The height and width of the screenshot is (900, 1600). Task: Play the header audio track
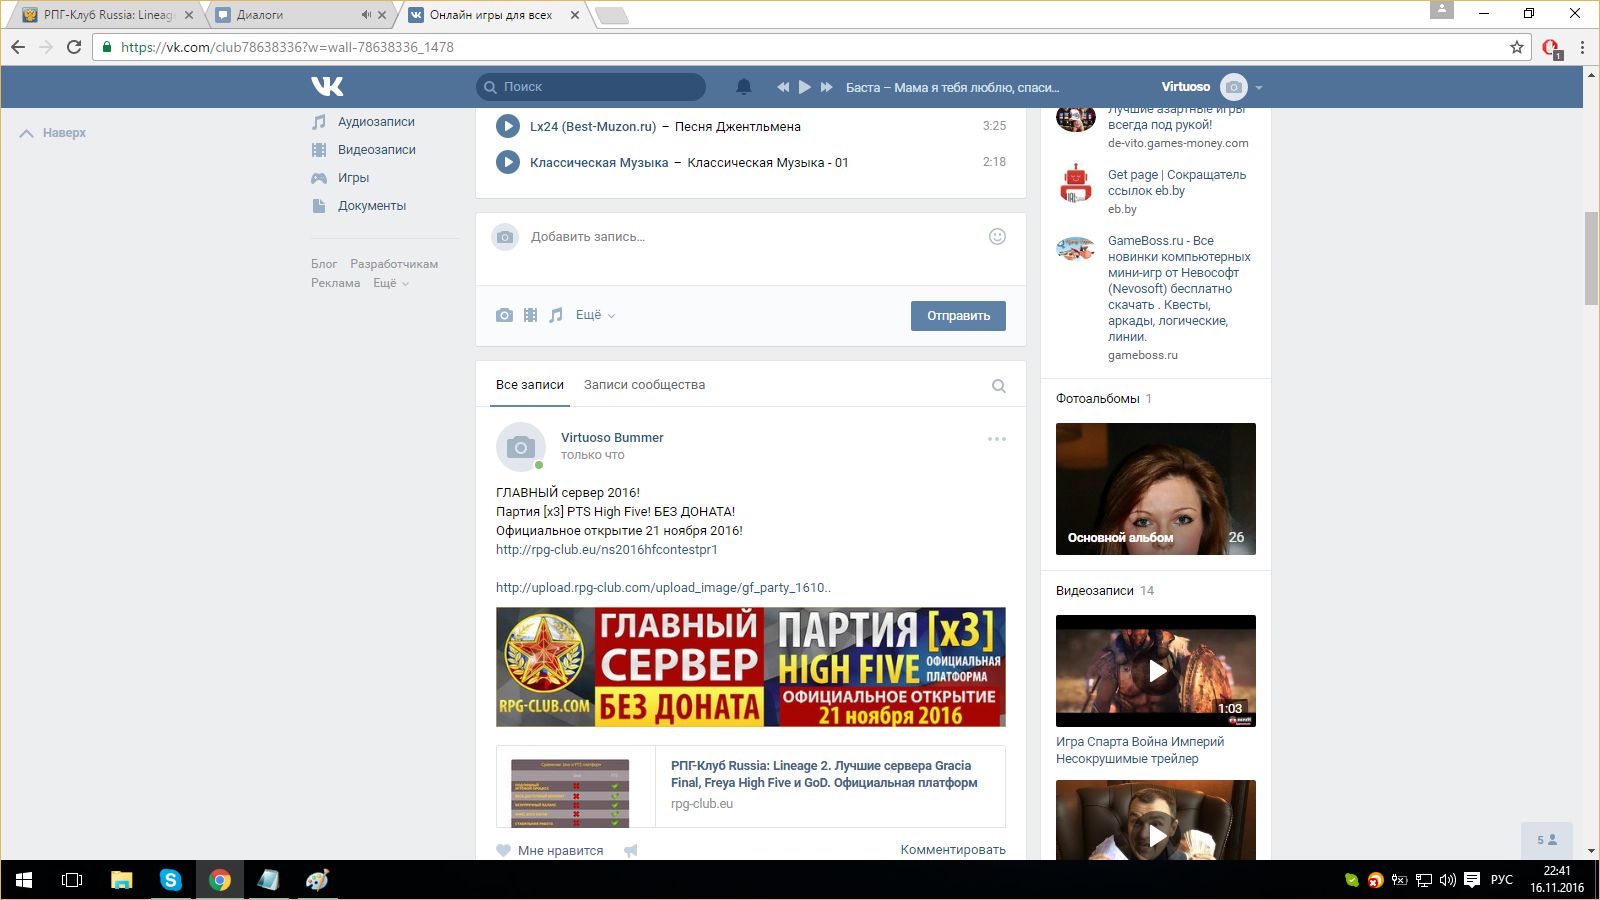coord(805,87)
